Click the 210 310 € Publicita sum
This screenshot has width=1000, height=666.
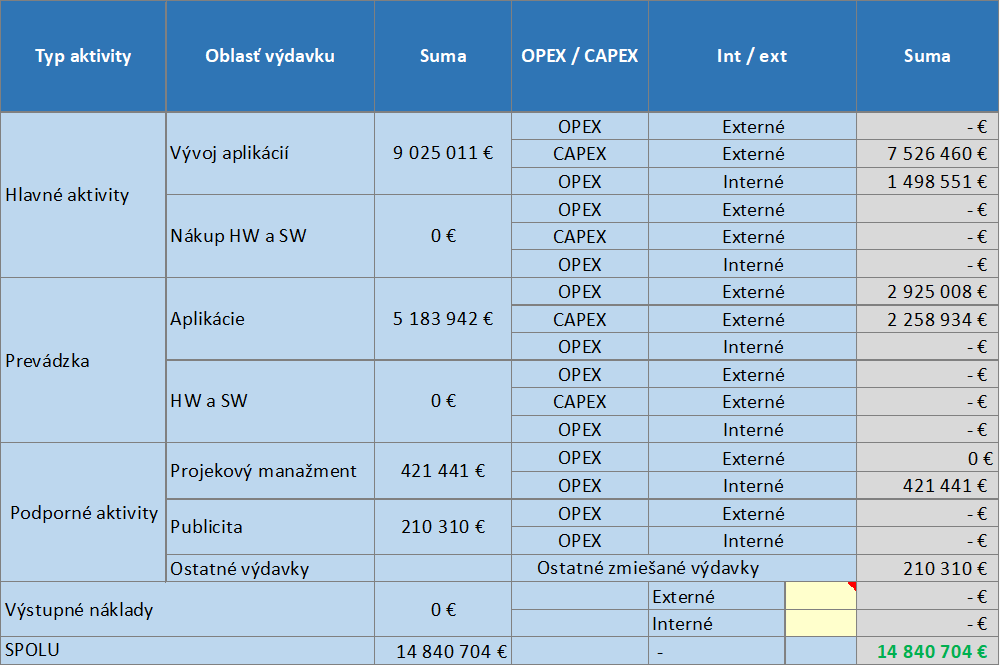pyautogui.click(x=443, y=527)
